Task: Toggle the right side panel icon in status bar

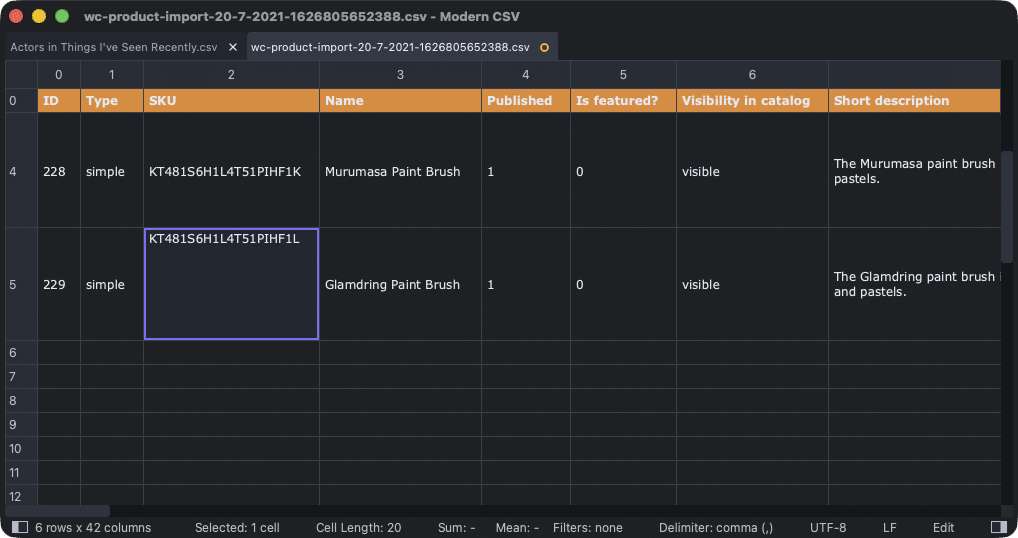Action: point(999,527)
